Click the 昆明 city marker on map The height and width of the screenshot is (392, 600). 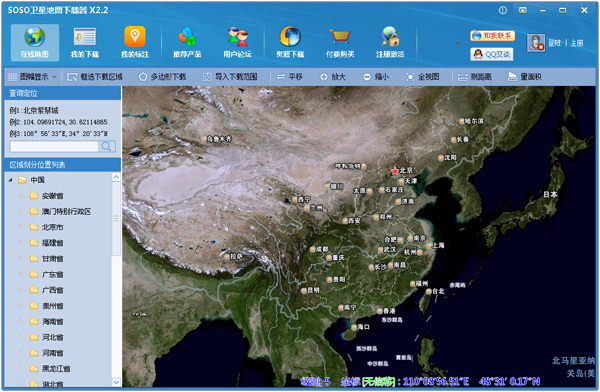(x=304, y=291)
